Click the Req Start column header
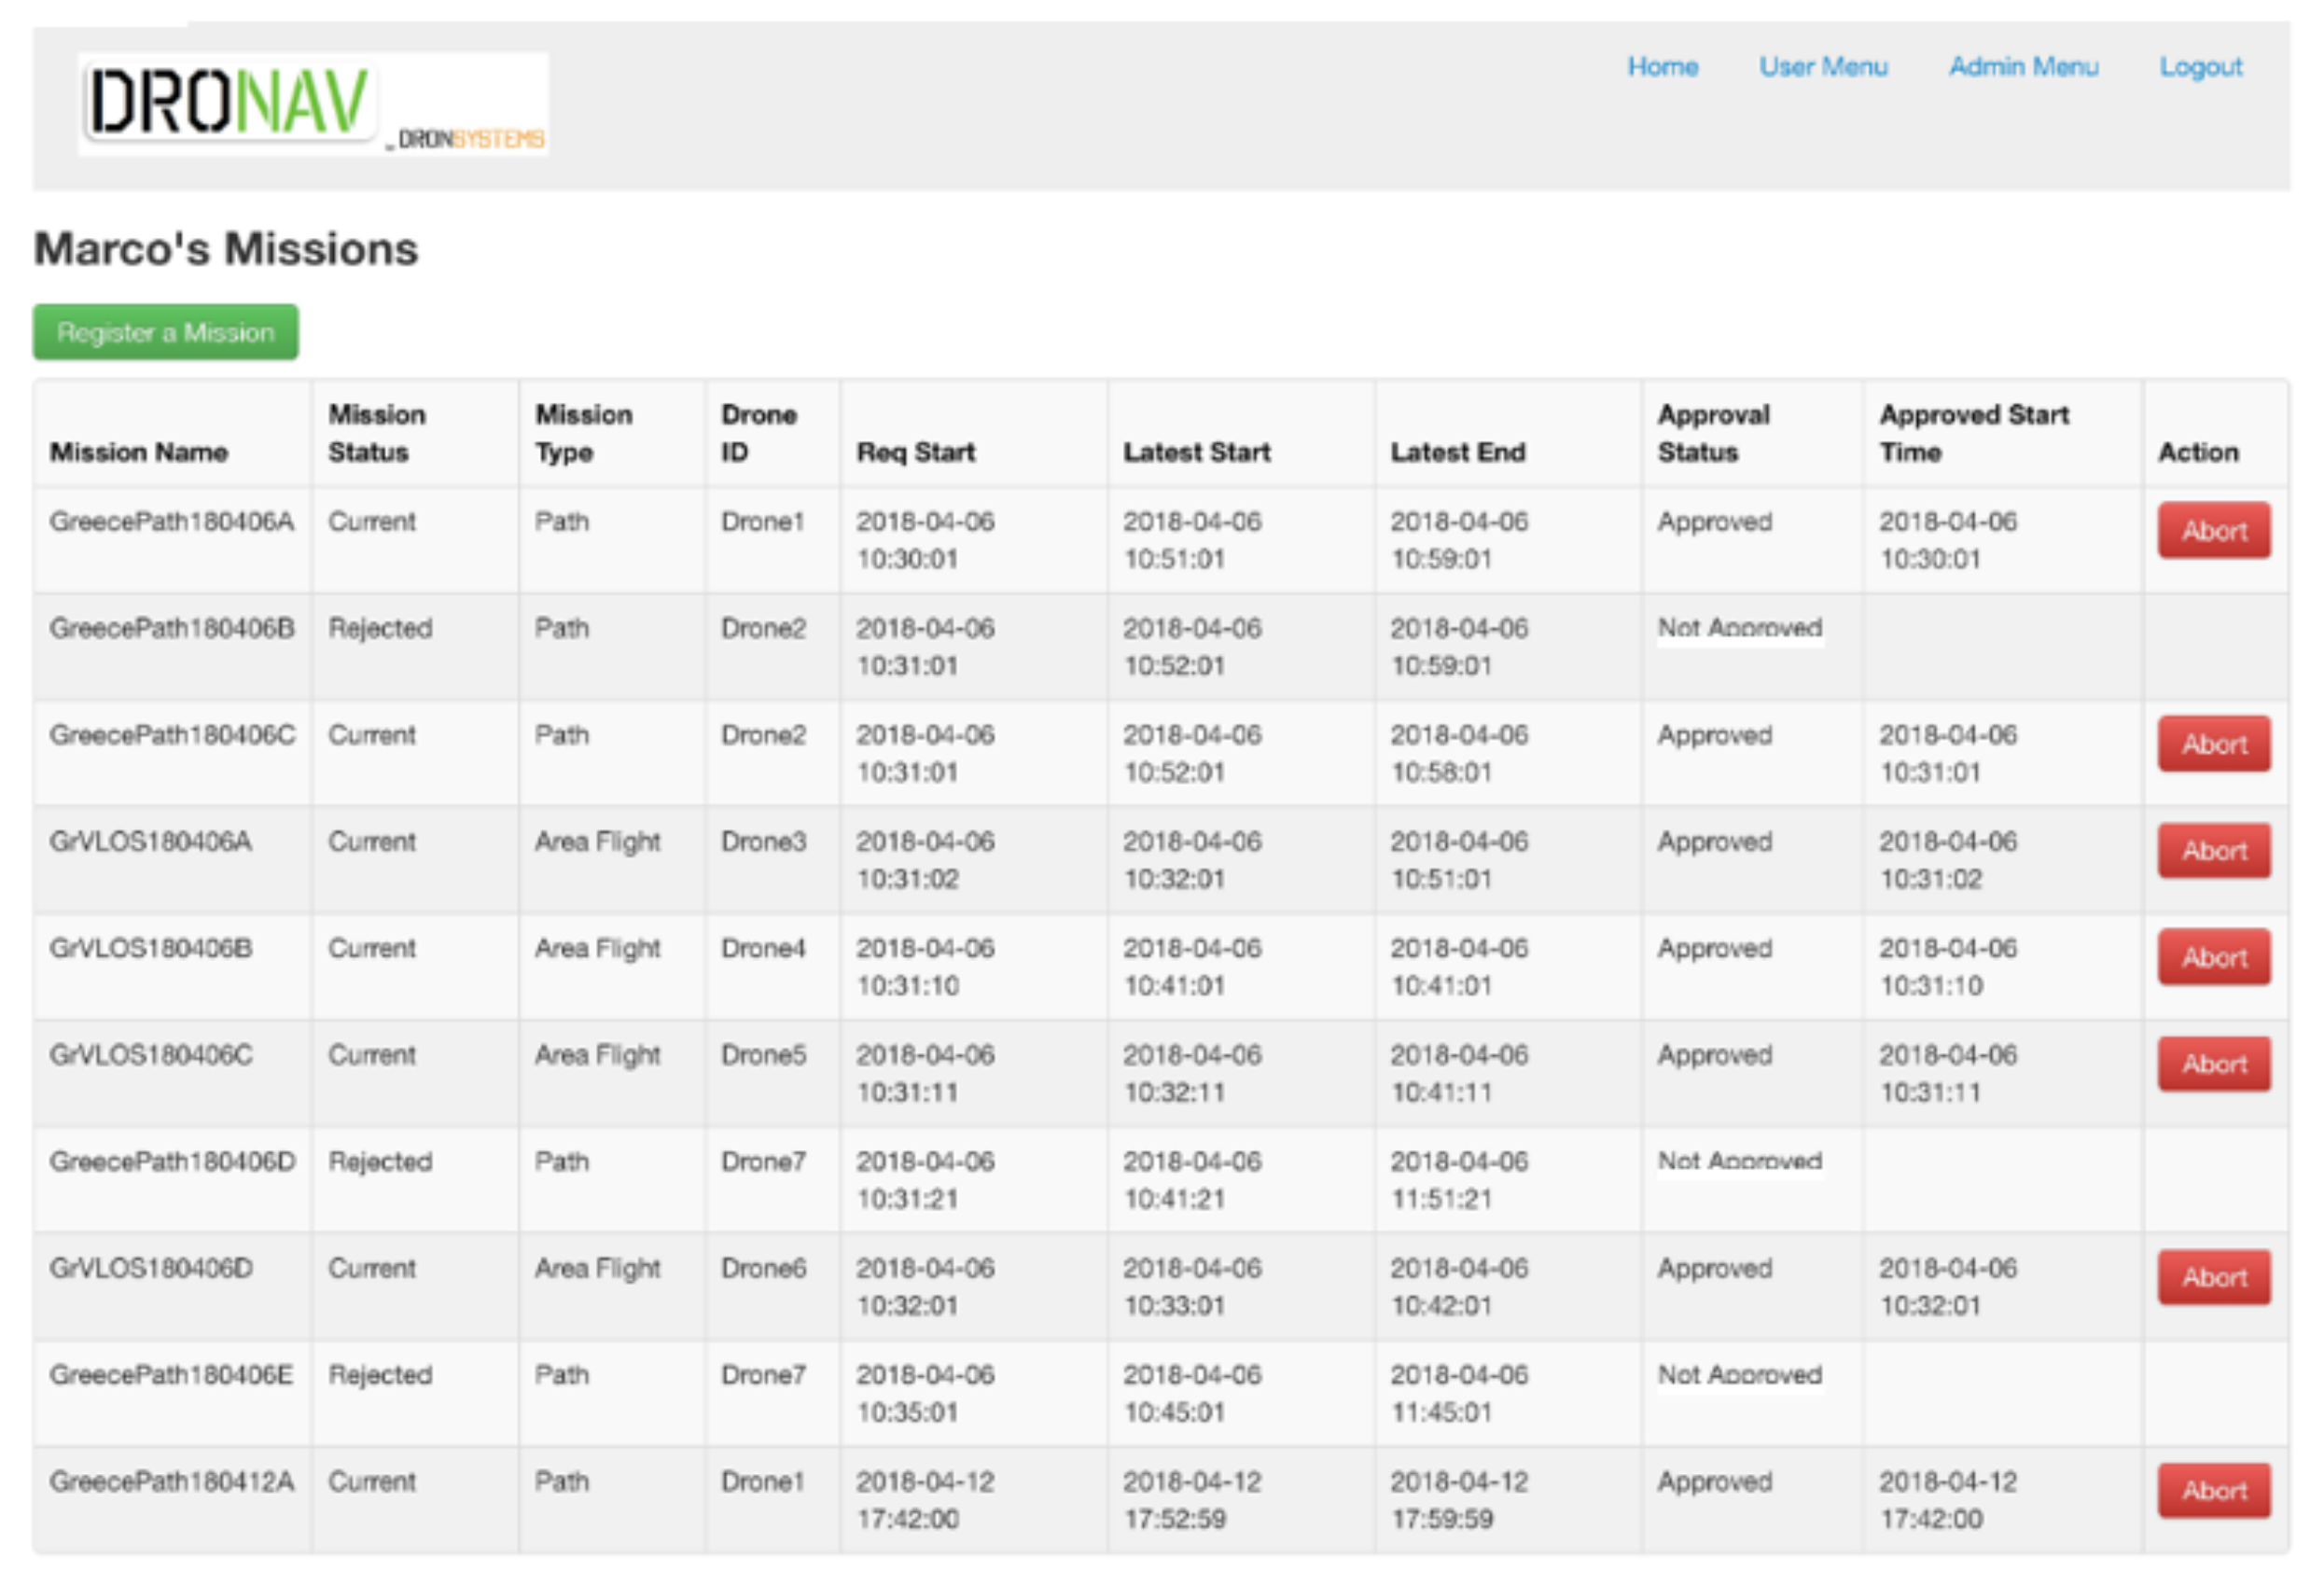 [915, 453]
